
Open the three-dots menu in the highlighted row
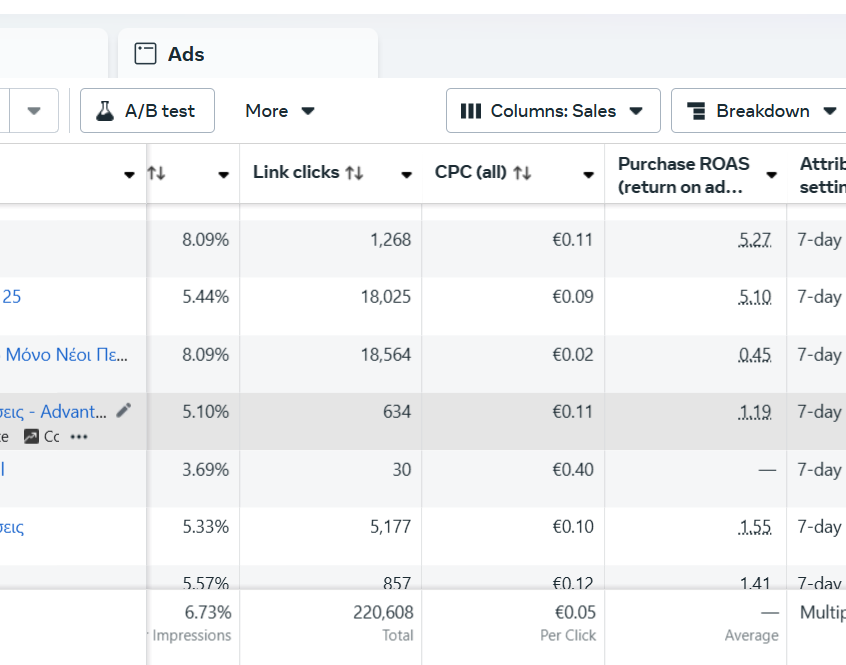coord(79,437)
